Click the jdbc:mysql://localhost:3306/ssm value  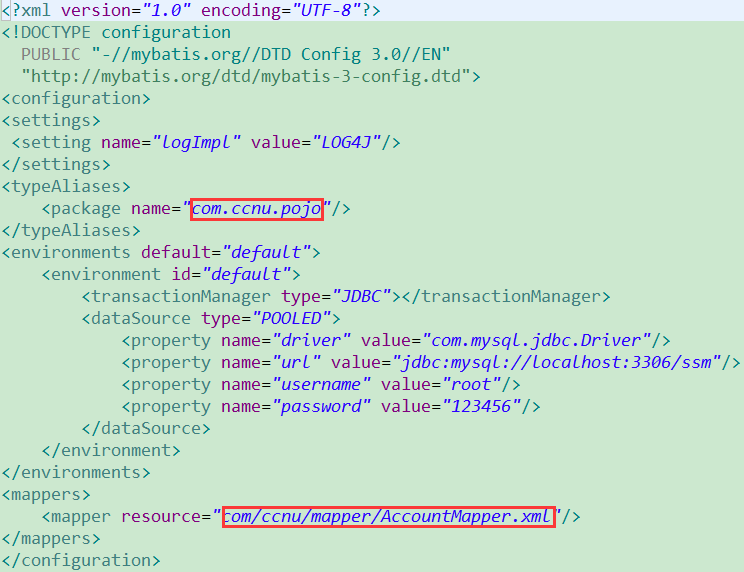(556, 362)
